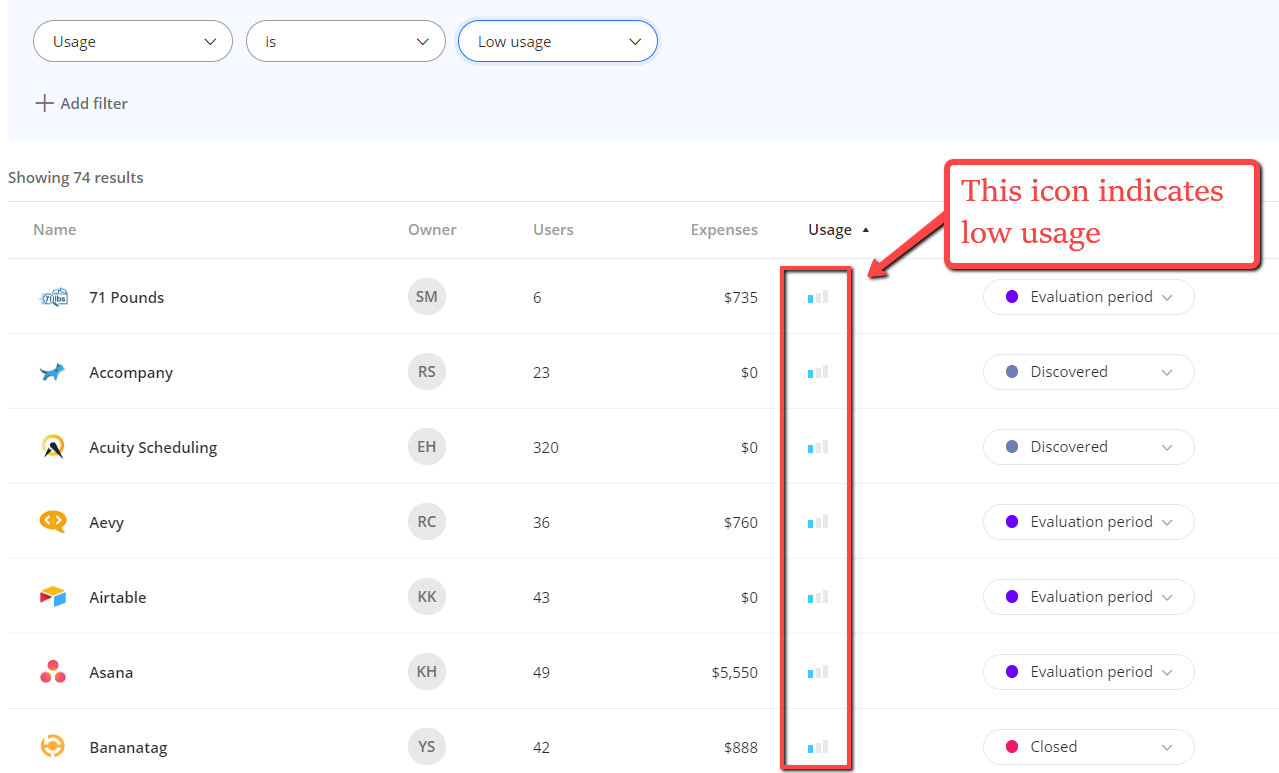Click RC owner avatar for Aevy
Screen dimensions: 1279x773
[x=427, y=522]
